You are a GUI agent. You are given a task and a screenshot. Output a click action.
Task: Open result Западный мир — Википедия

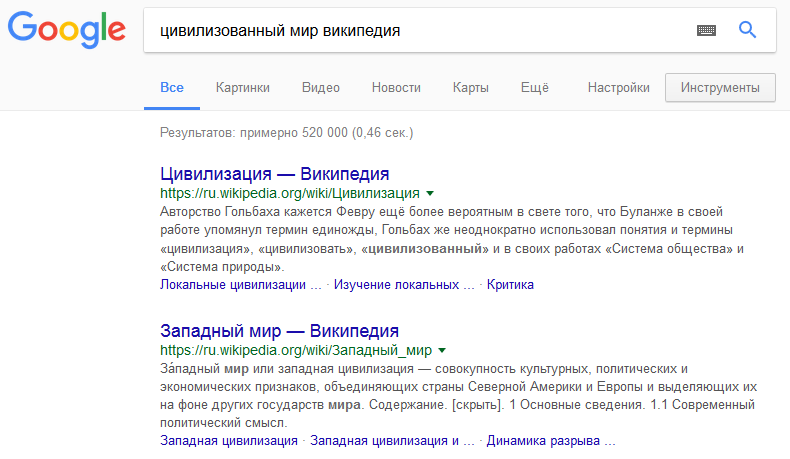(x=279, y=331)
